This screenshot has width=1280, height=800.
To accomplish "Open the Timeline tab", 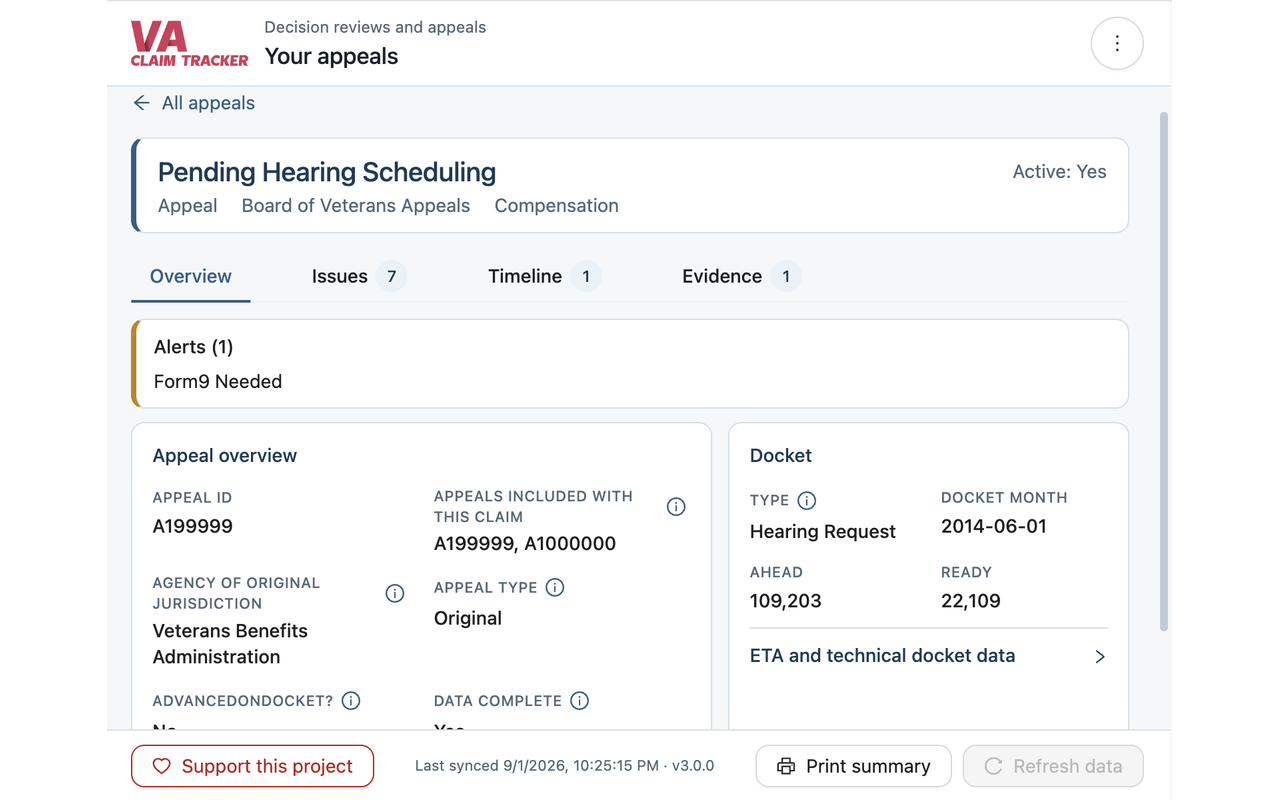I will 544,277.
